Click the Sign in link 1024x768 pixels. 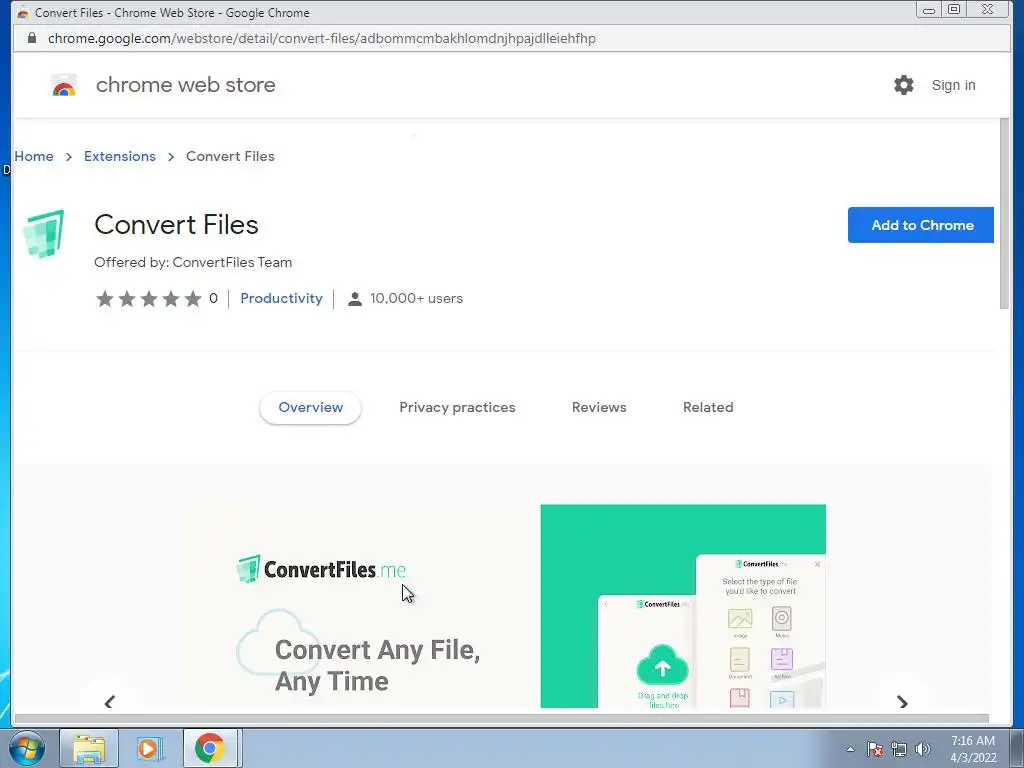[x=953, y=85]
